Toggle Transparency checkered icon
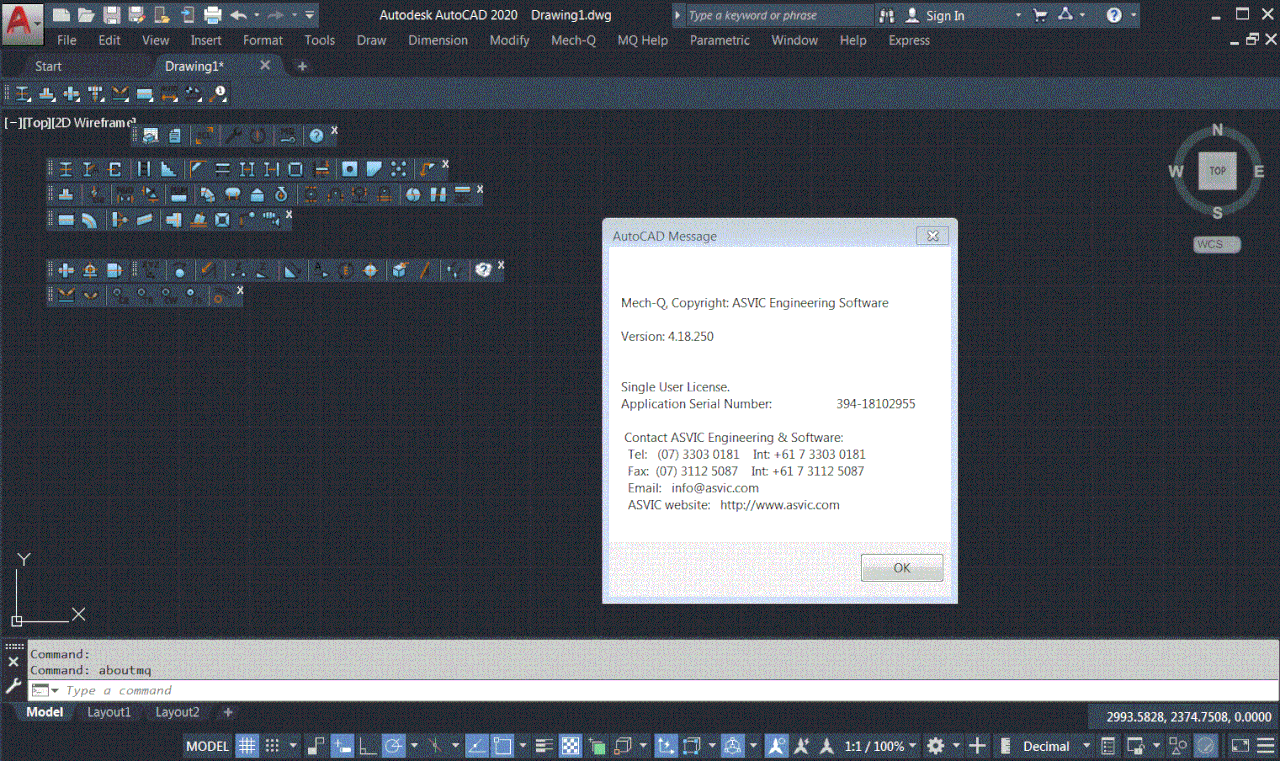 click(570, 746)
